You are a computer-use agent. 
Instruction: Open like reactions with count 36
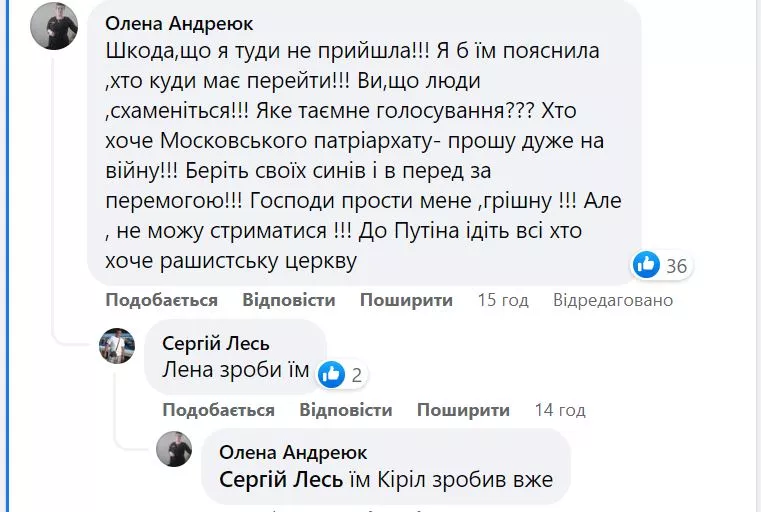[x=661, y=265]
